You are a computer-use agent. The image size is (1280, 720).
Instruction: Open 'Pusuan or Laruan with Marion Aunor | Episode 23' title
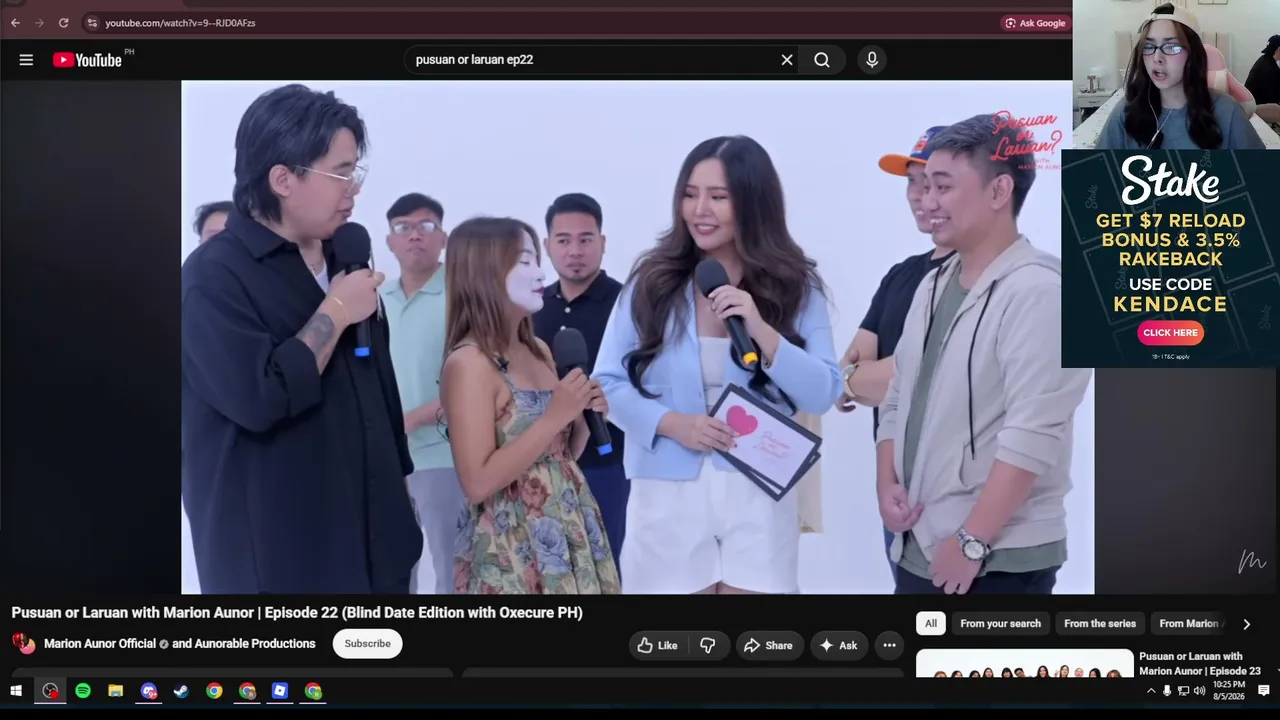pos(1200,664)
